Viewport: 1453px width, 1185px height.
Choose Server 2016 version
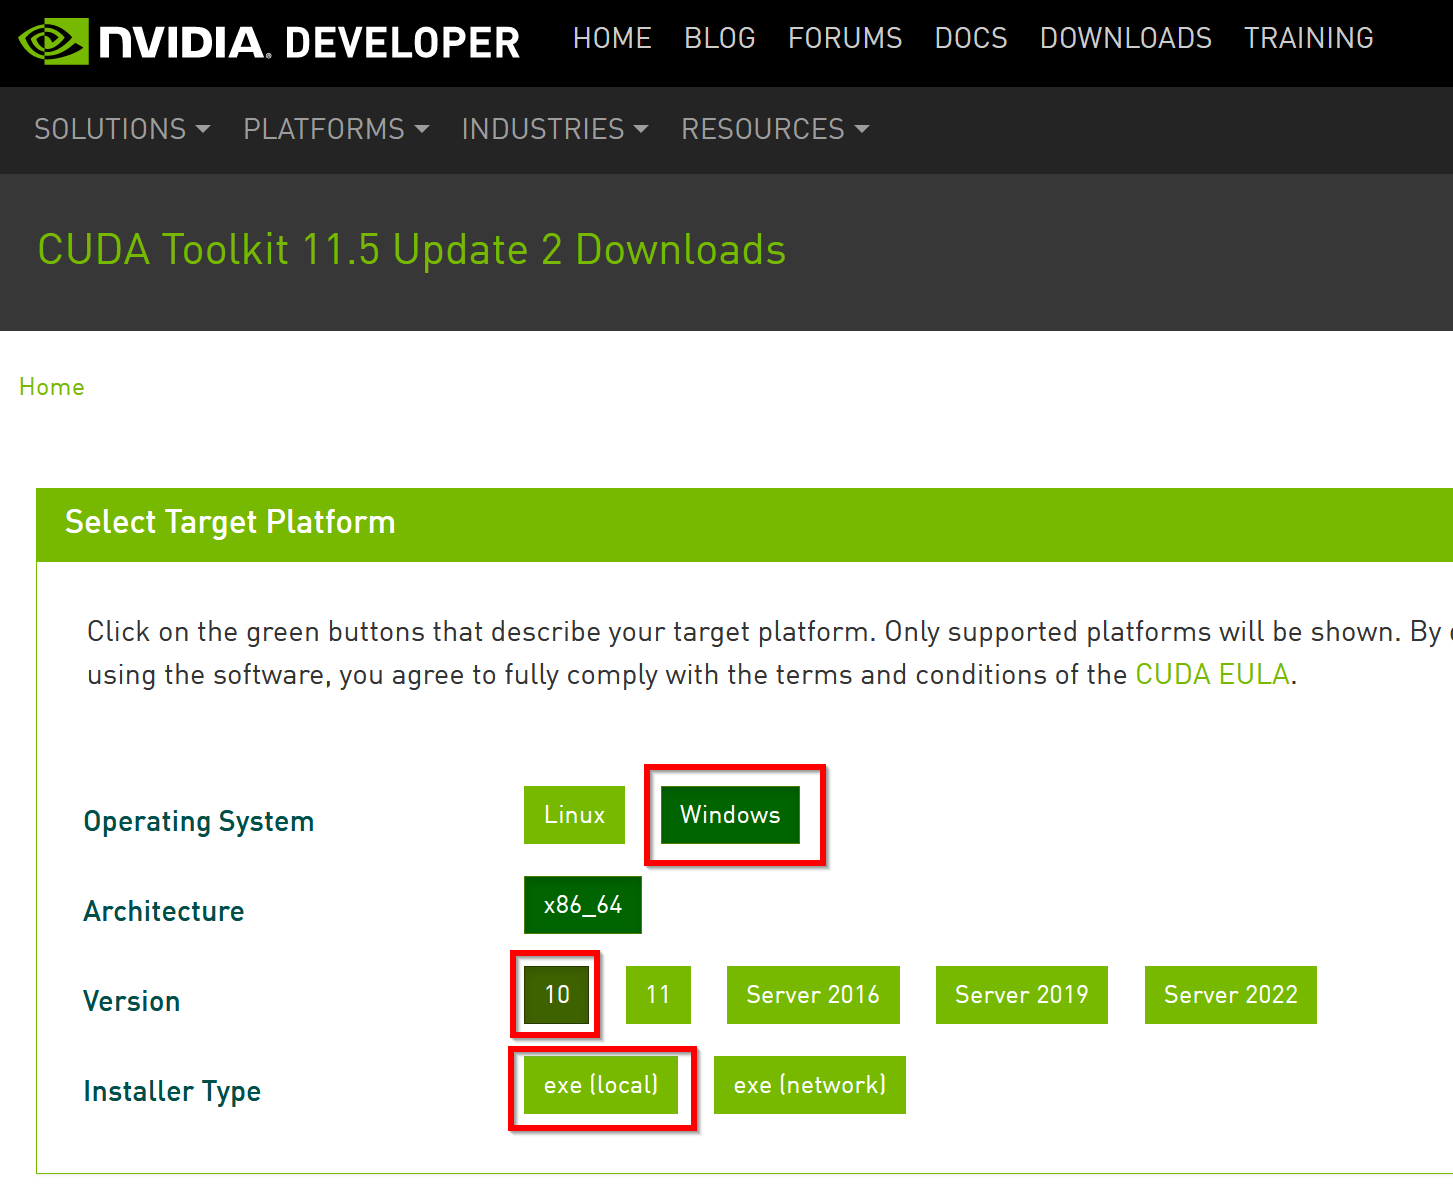[813, 995]
